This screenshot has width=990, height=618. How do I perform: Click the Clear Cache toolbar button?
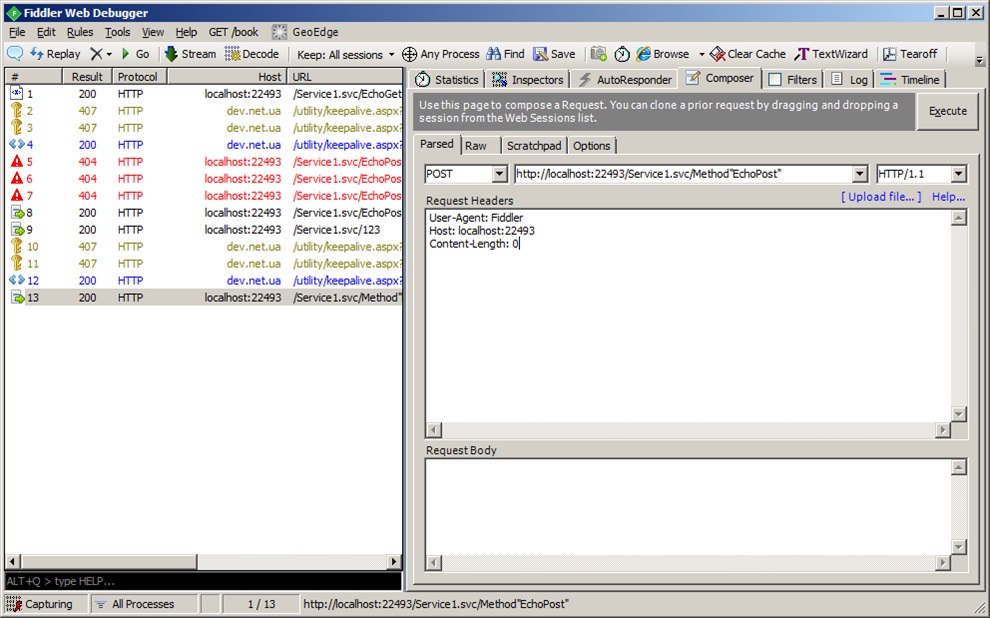748,54
